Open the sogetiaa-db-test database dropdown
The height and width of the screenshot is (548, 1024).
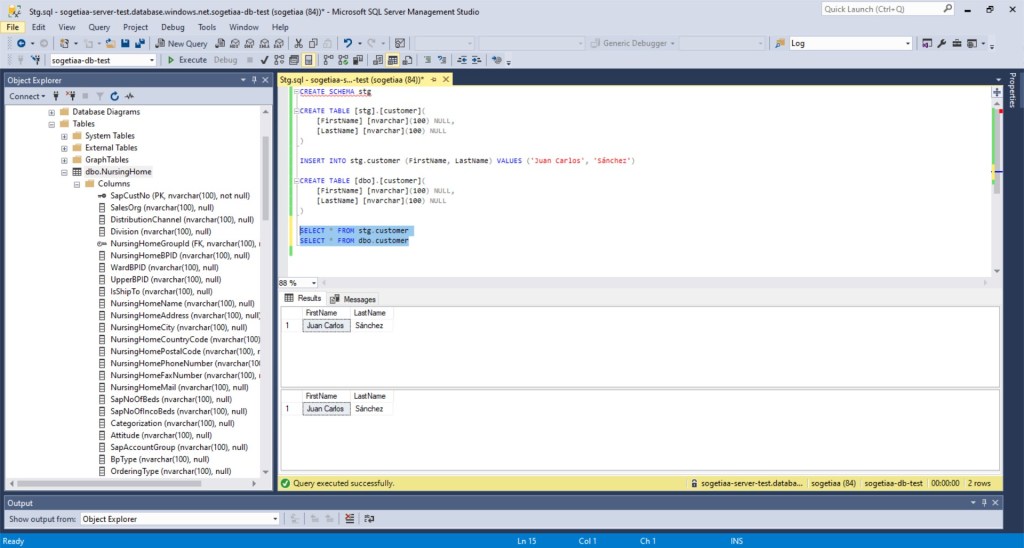click(x=152, y=60)
